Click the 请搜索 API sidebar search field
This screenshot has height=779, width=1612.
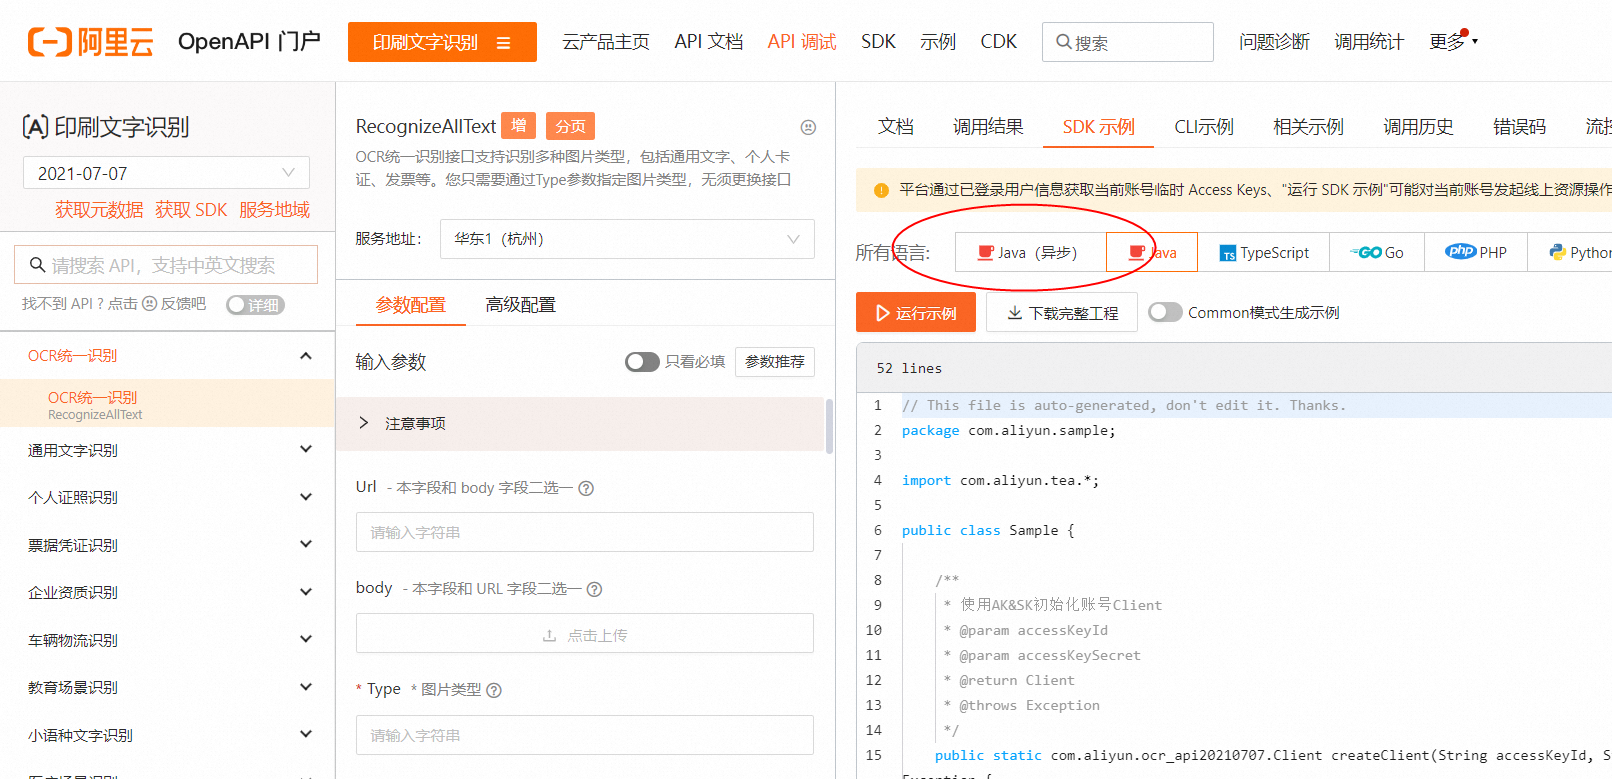[x=166, y=265]
